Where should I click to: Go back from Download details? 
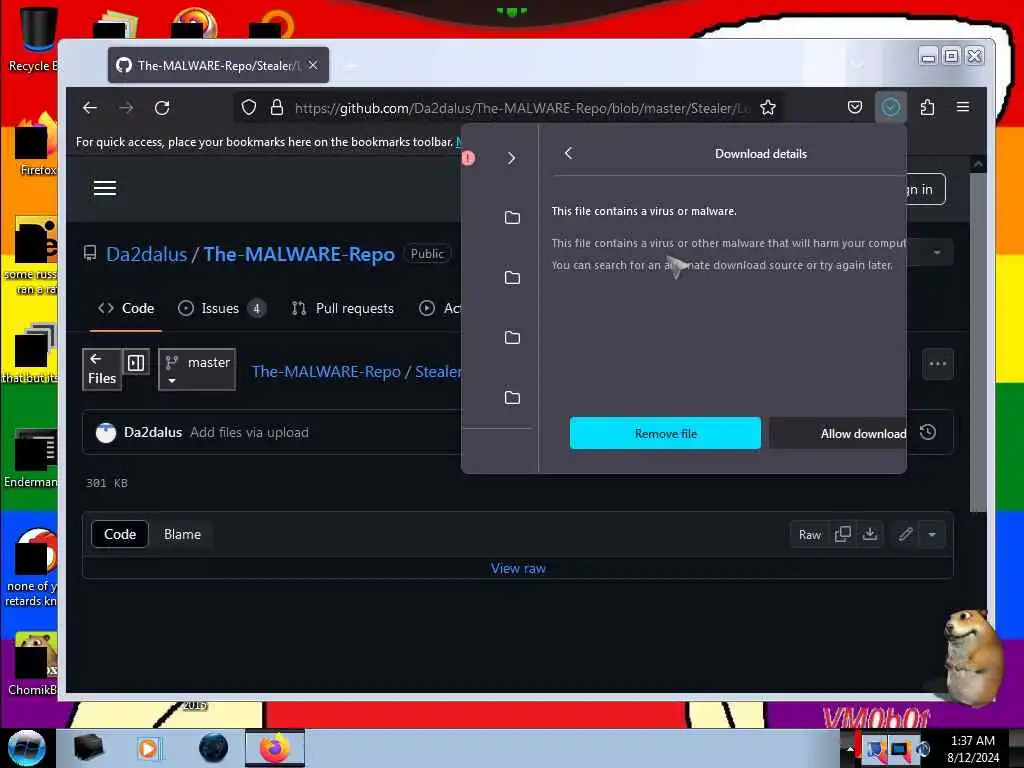[x=568, y=153]
